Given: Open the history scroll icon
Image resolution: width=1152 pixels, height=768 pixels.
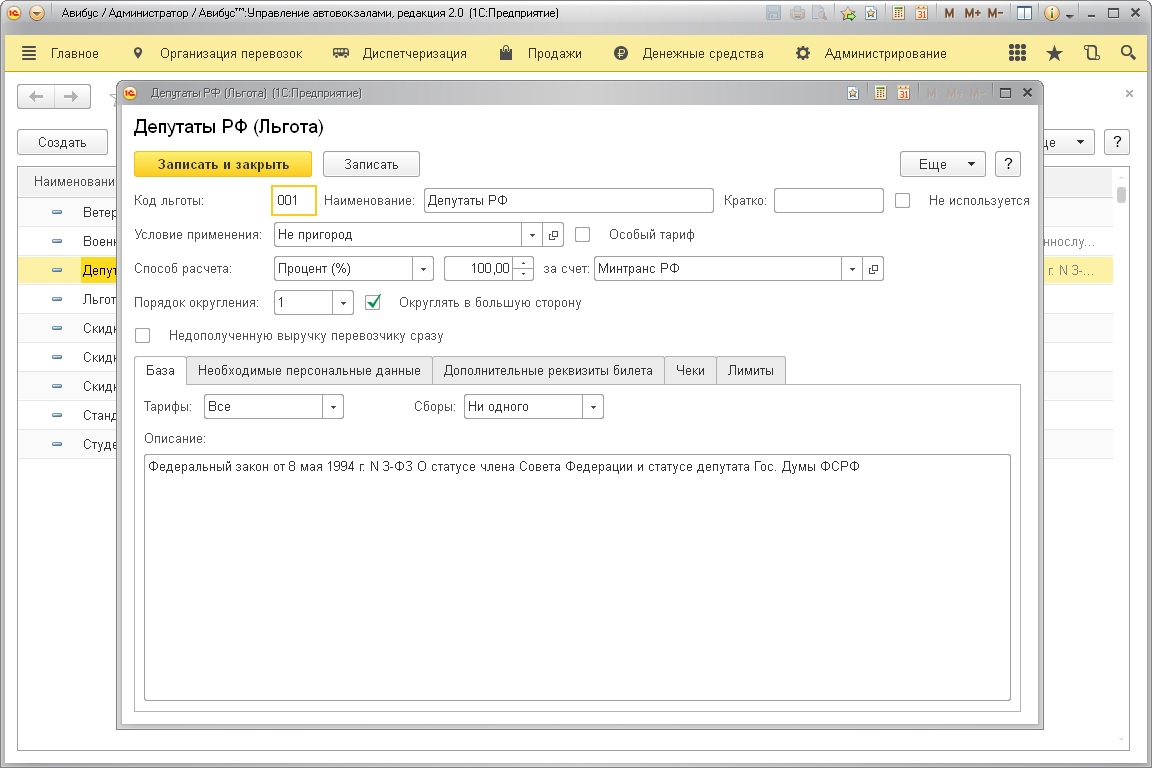Looking at the screenshot, I should pyautogui.click(x=1091, y=53).
